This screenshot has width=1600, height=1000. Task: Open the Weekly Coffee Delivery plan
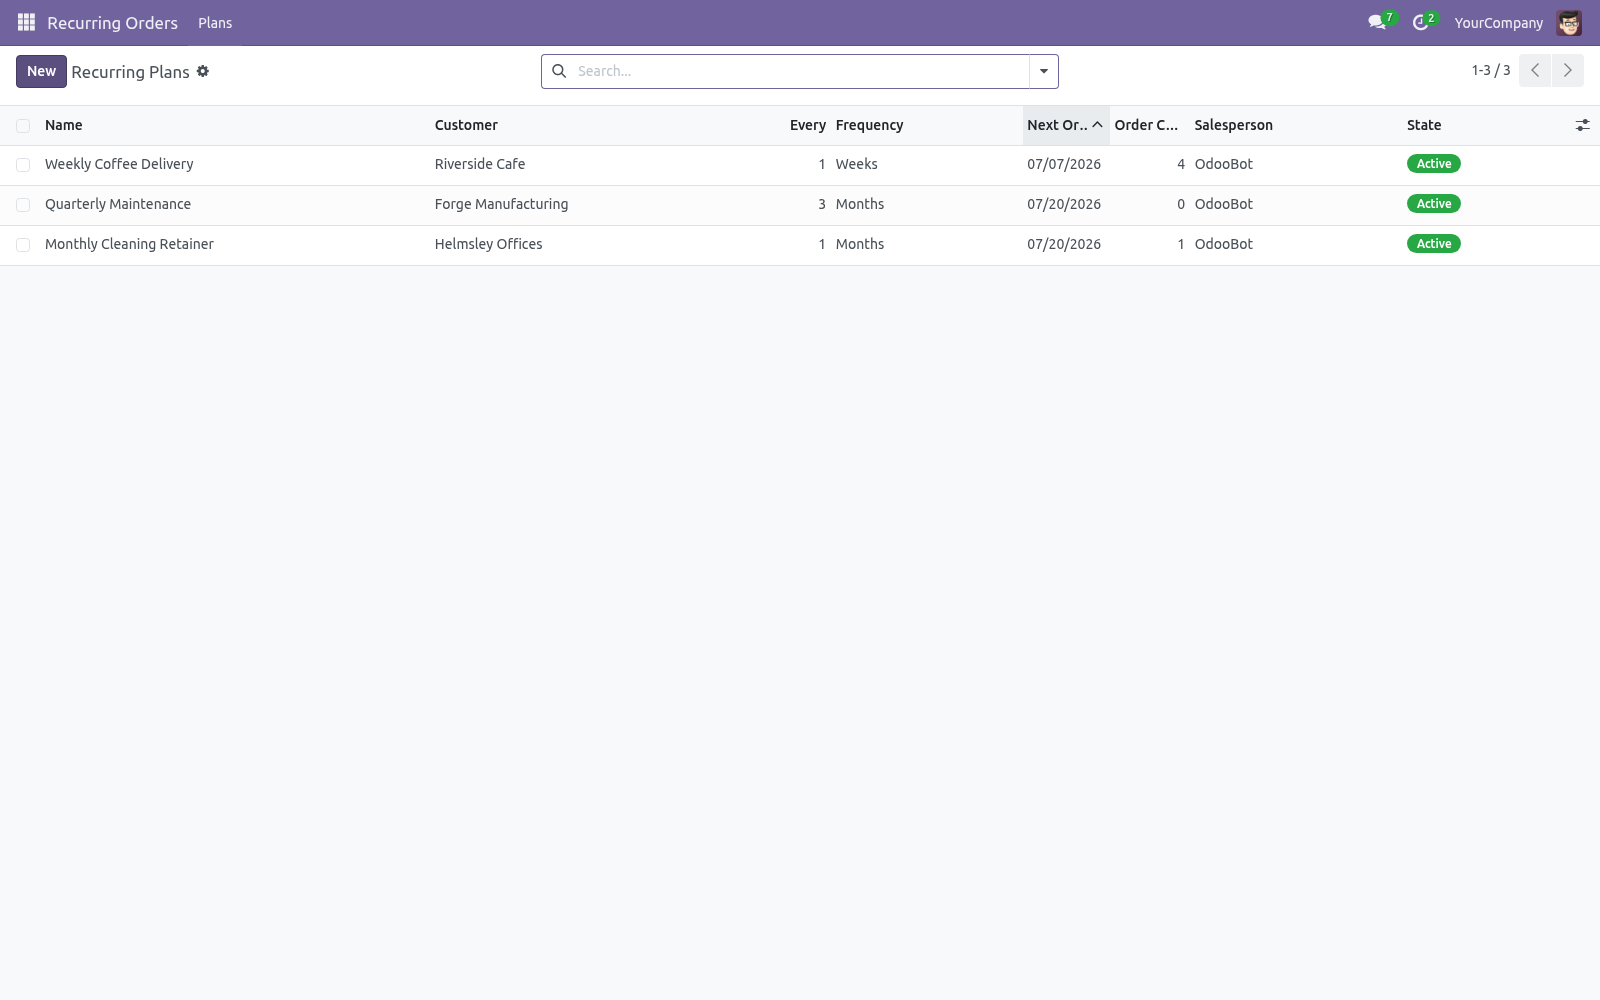click(119, 164)
